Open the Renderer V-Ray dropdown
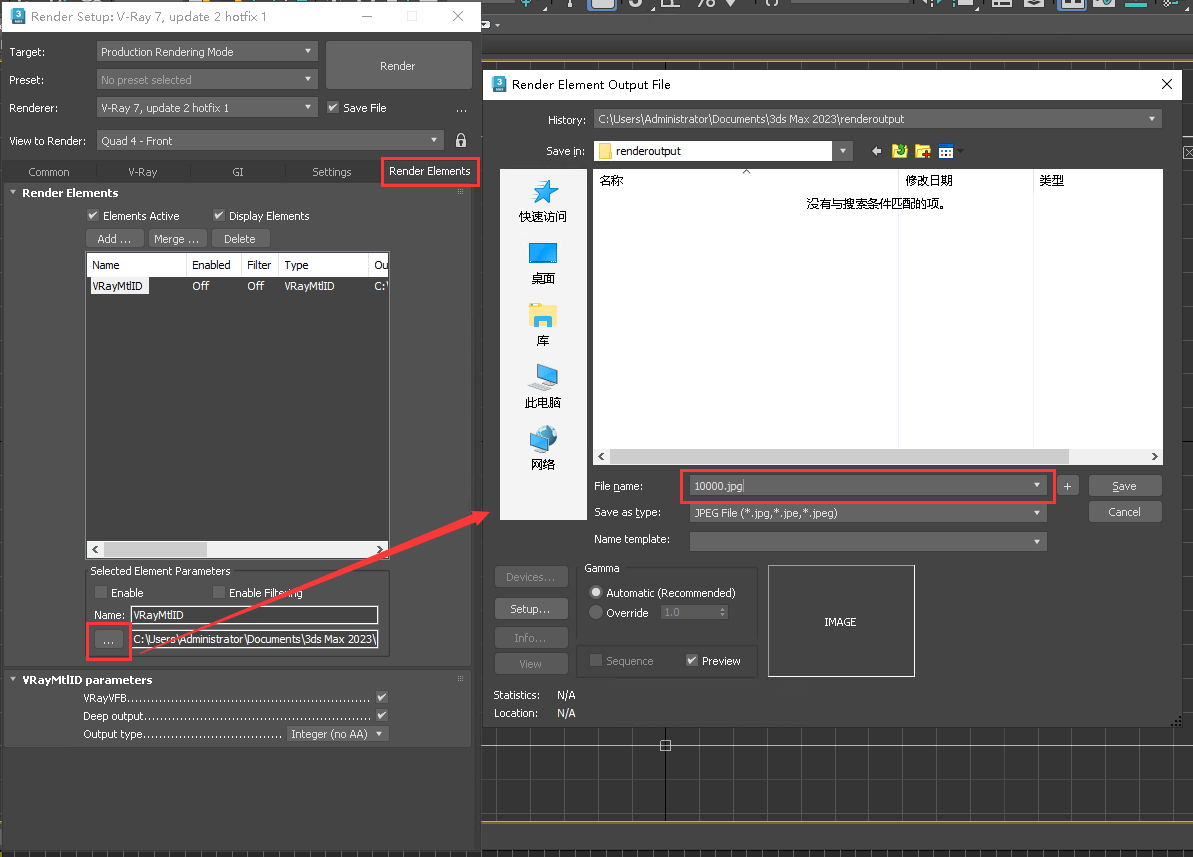The height and width of the screenshot is (857, 1193). point(208,108)
